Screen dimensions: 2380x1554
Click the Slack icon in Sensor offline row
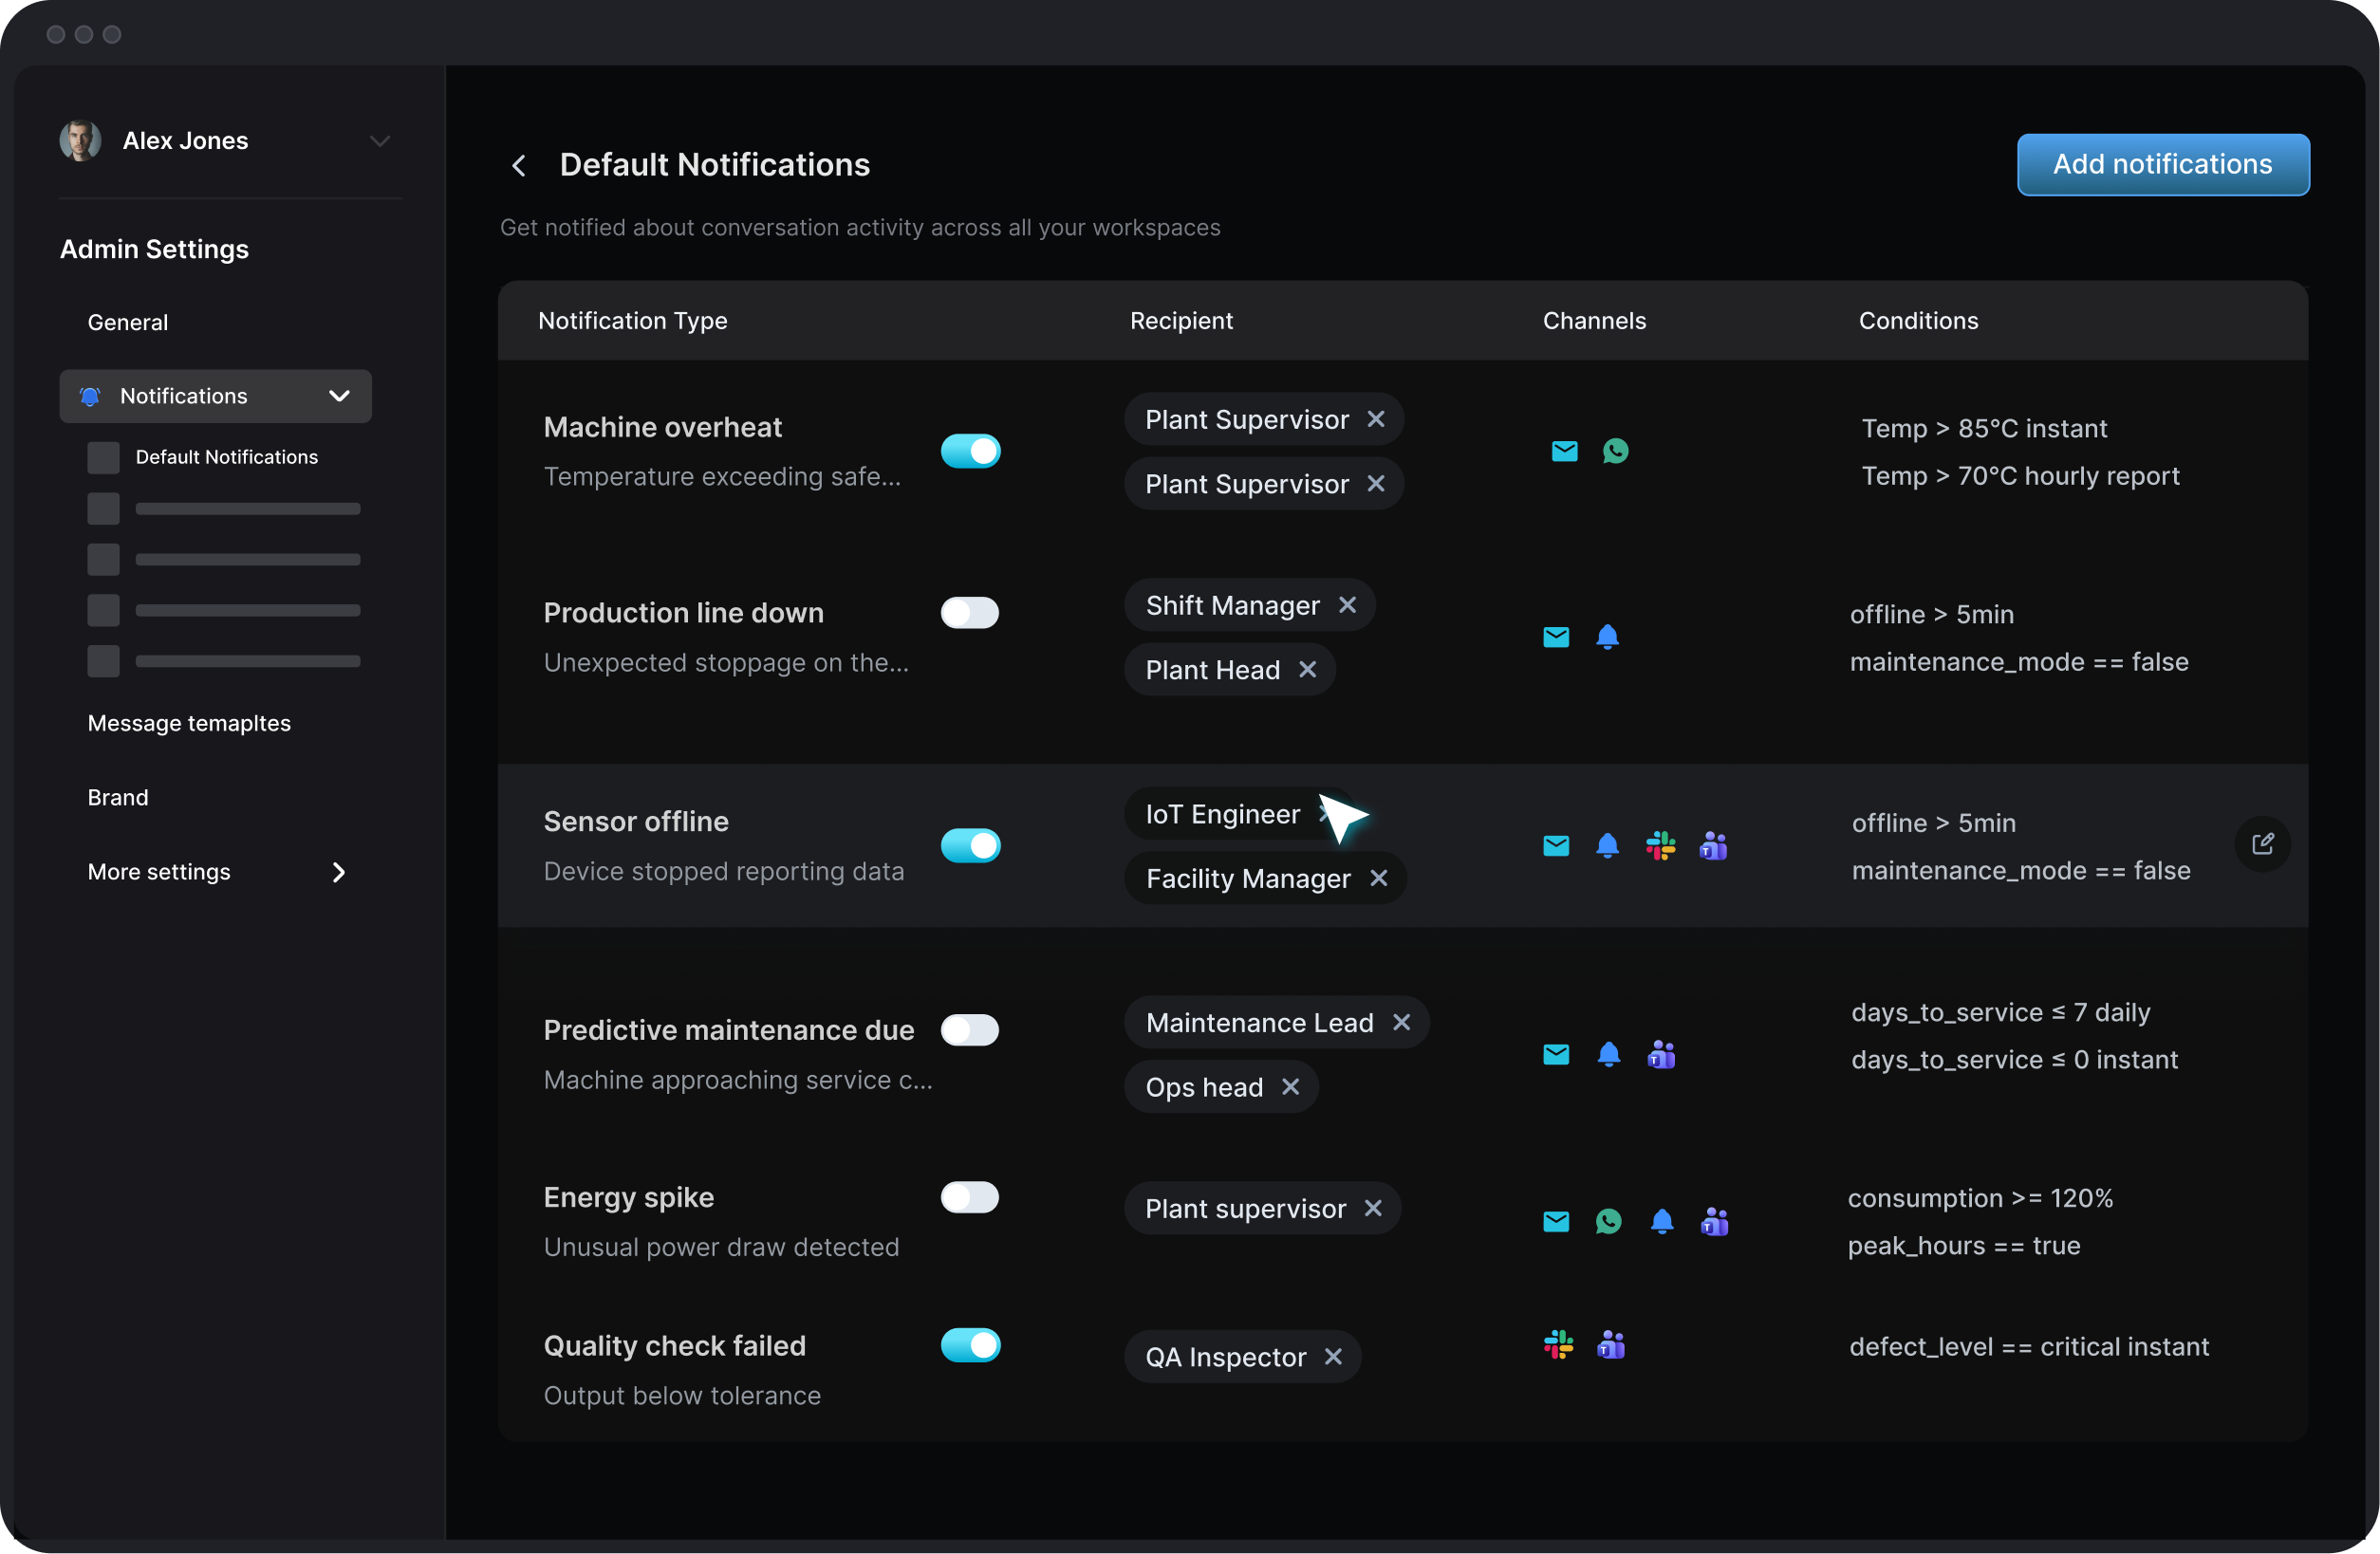(1660, 846)
